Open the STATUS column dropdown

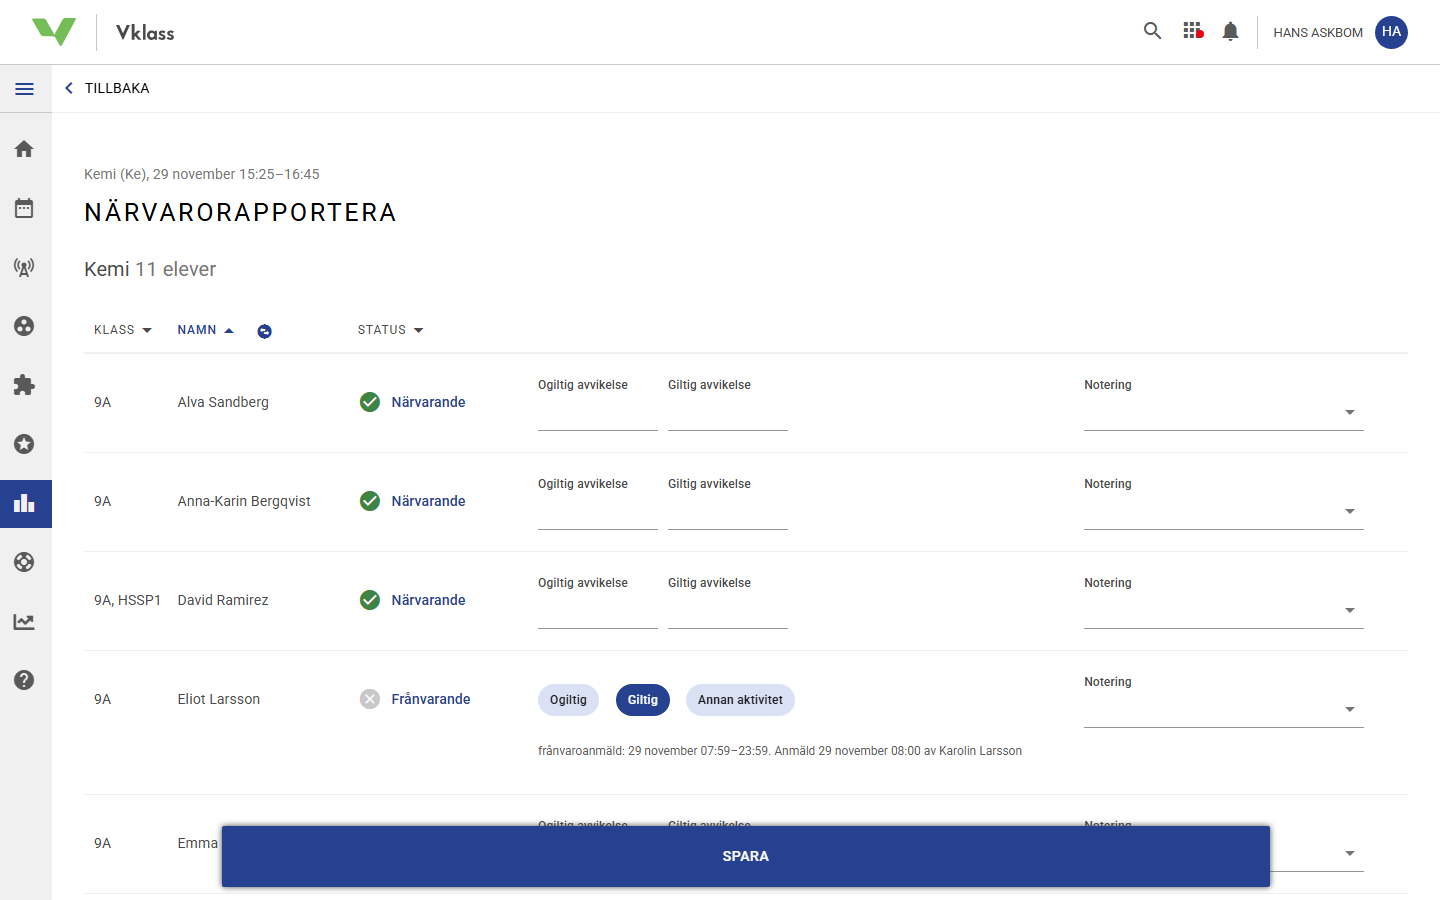(x=390, y=330)
